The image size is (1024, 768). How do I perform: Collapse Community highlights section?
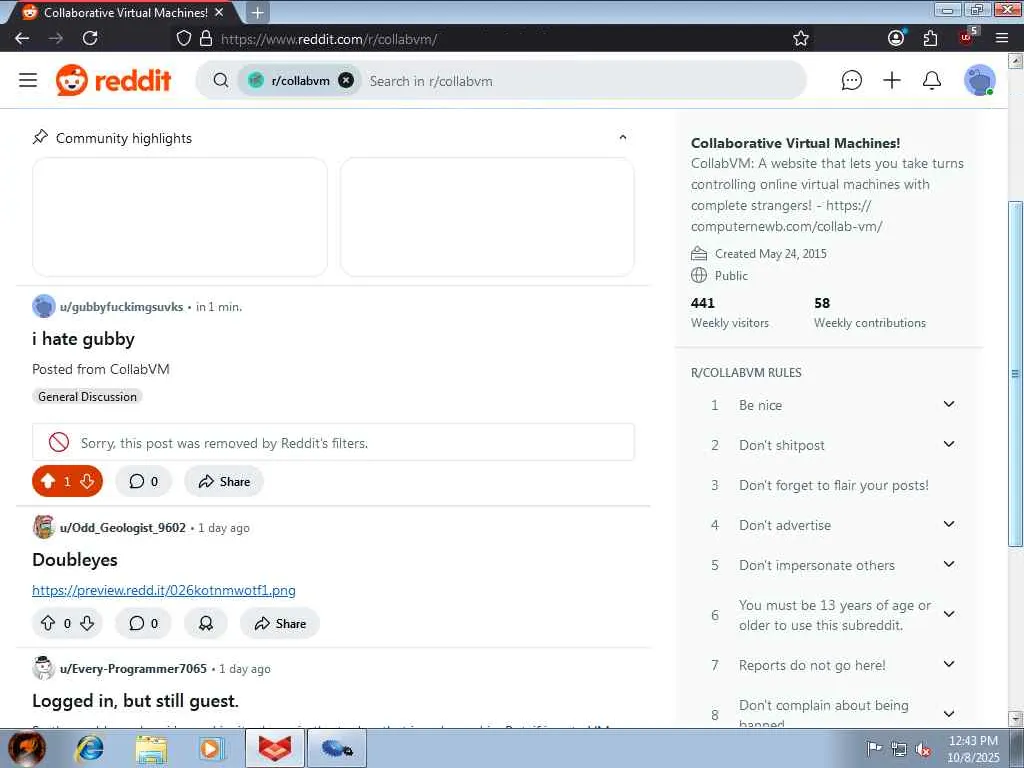point(622,137)
